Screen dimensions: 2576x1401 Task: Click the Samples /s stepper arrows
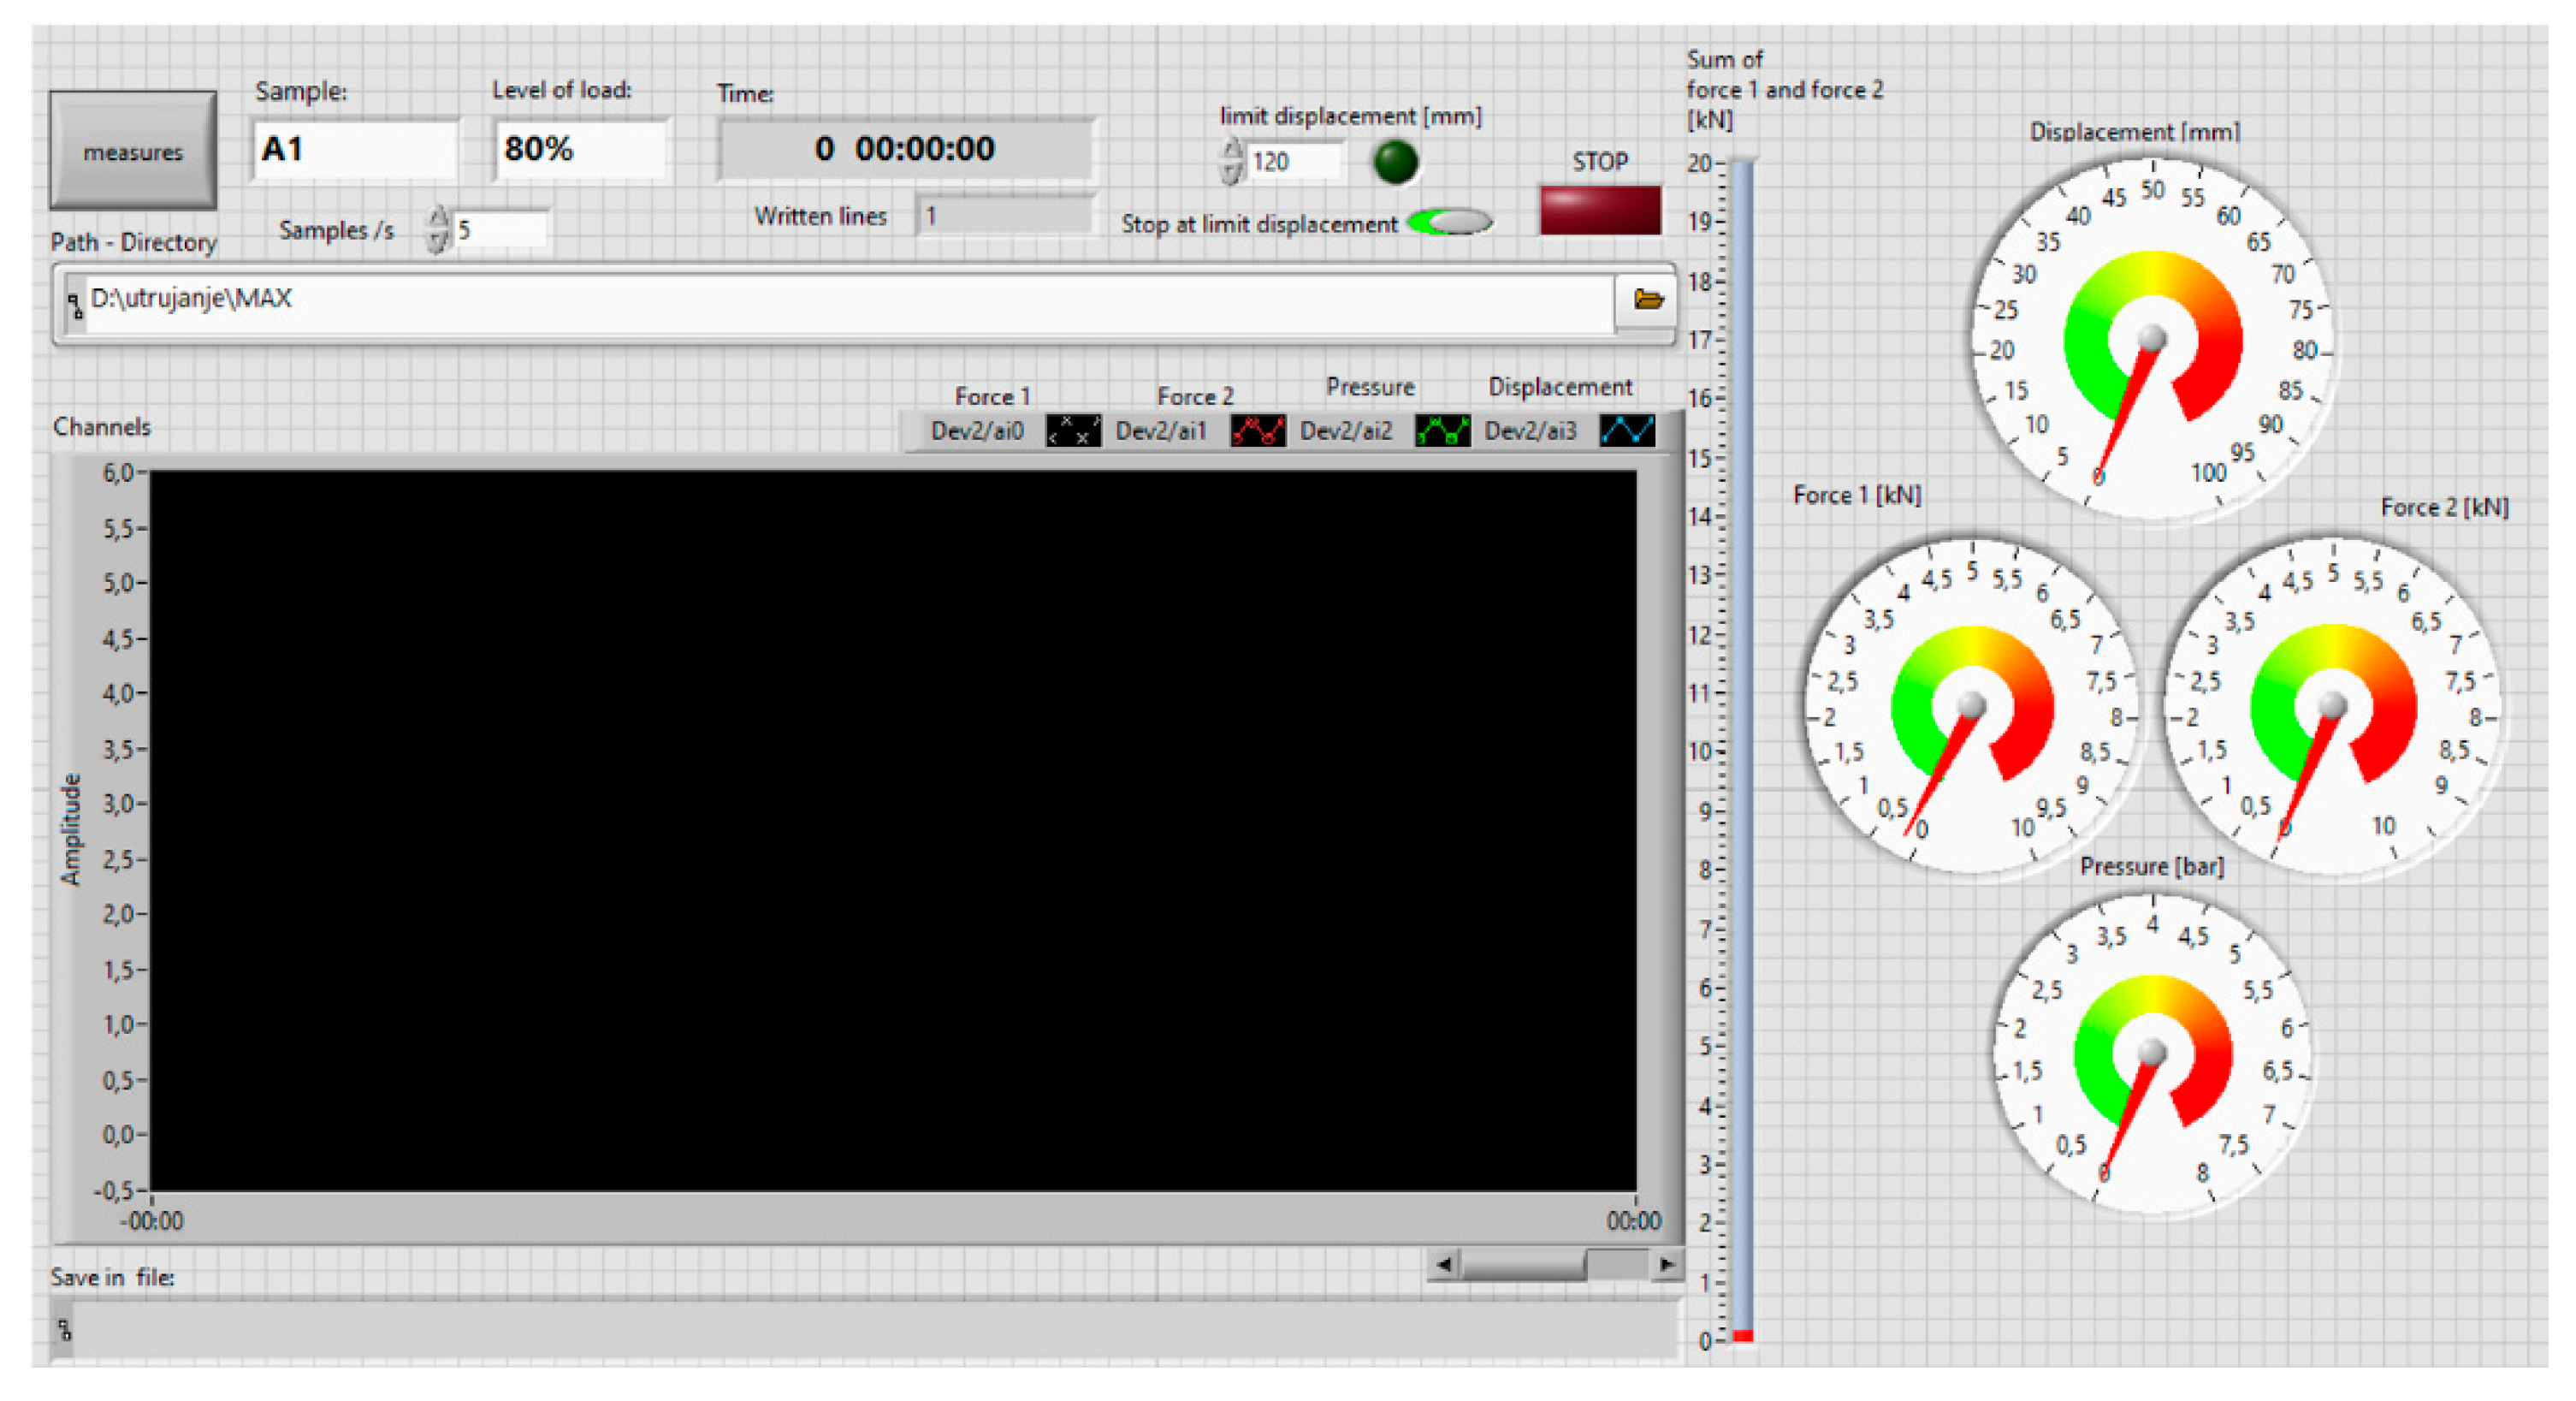click(x=437, y=229)
